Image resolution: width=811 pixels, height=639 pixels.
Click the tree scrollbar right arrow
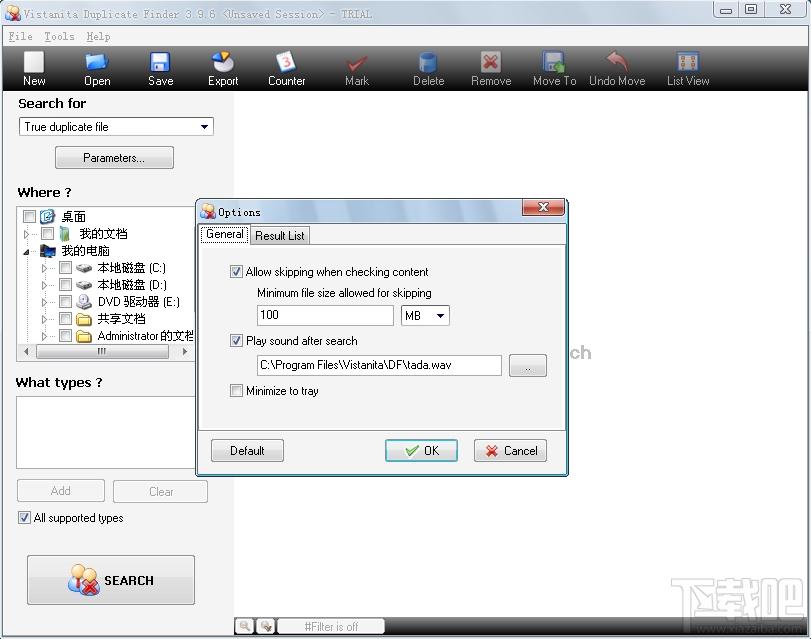tap(185, 351)
